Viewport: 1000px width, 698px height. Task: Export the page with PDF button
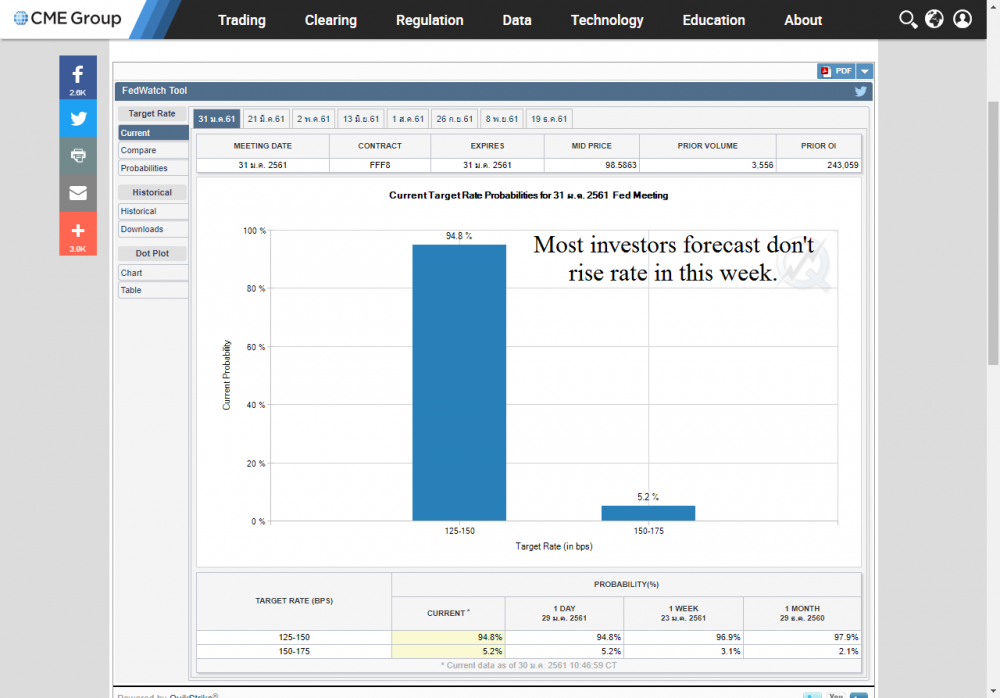pyautogui.click(x=836, y=71)
